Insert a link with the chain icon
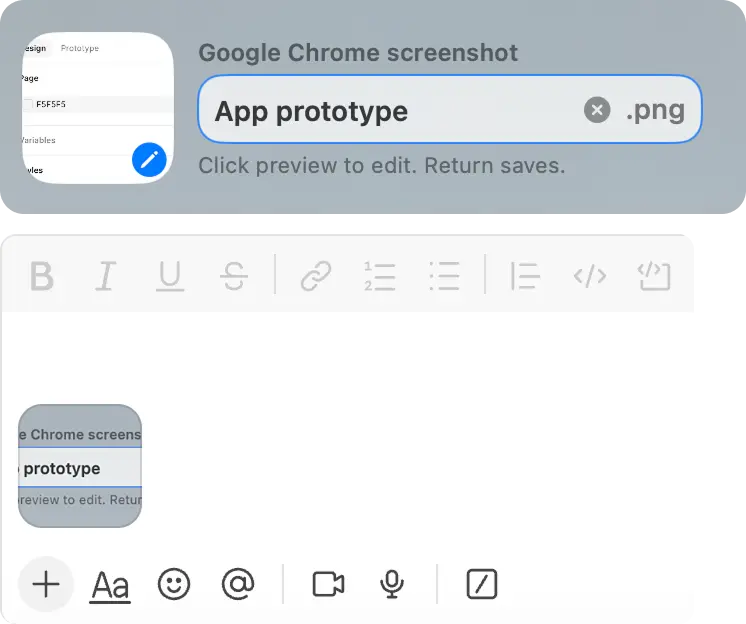Image resolution: width=746 pixels, height=624 pixels. point(316,276)
